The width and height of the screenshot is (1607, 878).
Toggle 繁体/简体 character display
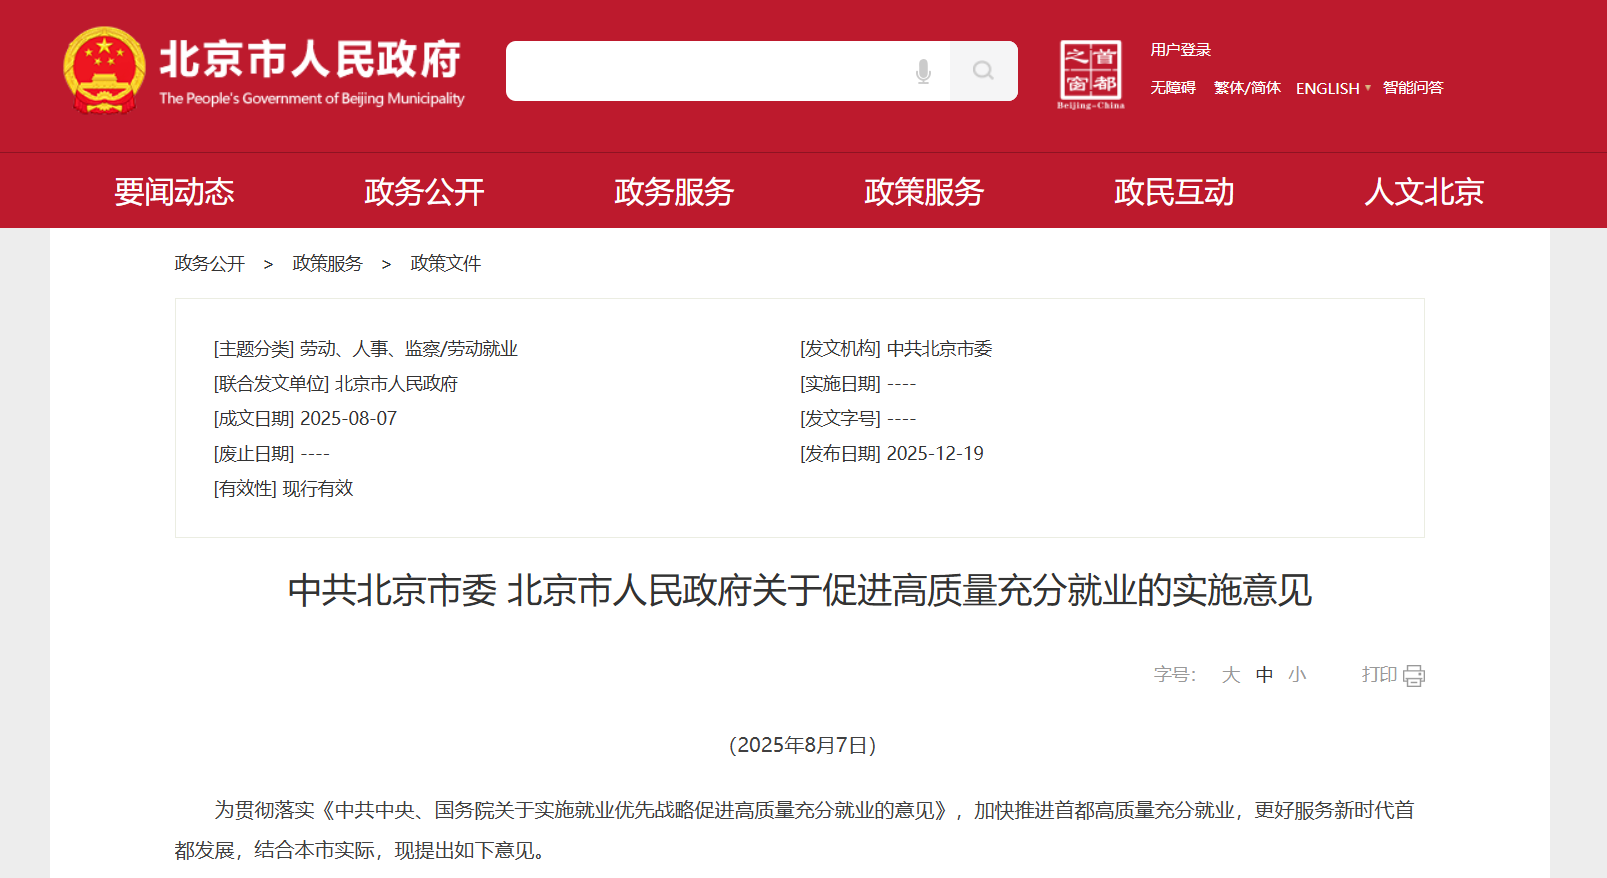click(x=1246, y=88)
